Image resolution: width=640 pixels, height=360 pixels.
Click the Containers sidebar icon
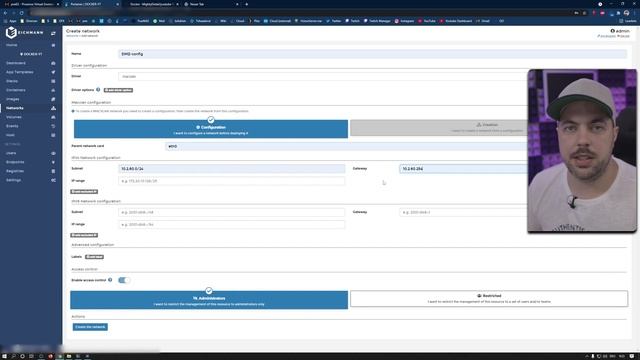tap(53, 90)
